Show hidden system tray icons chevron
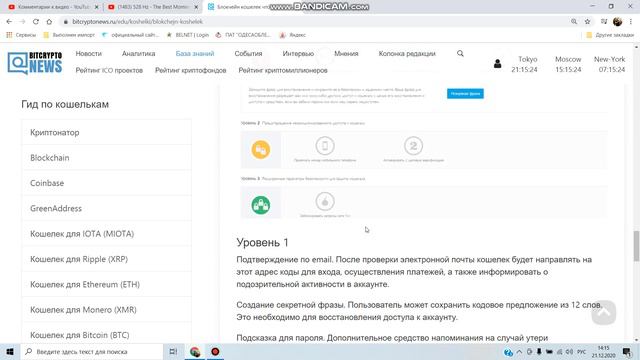 [x=519, y=351]
